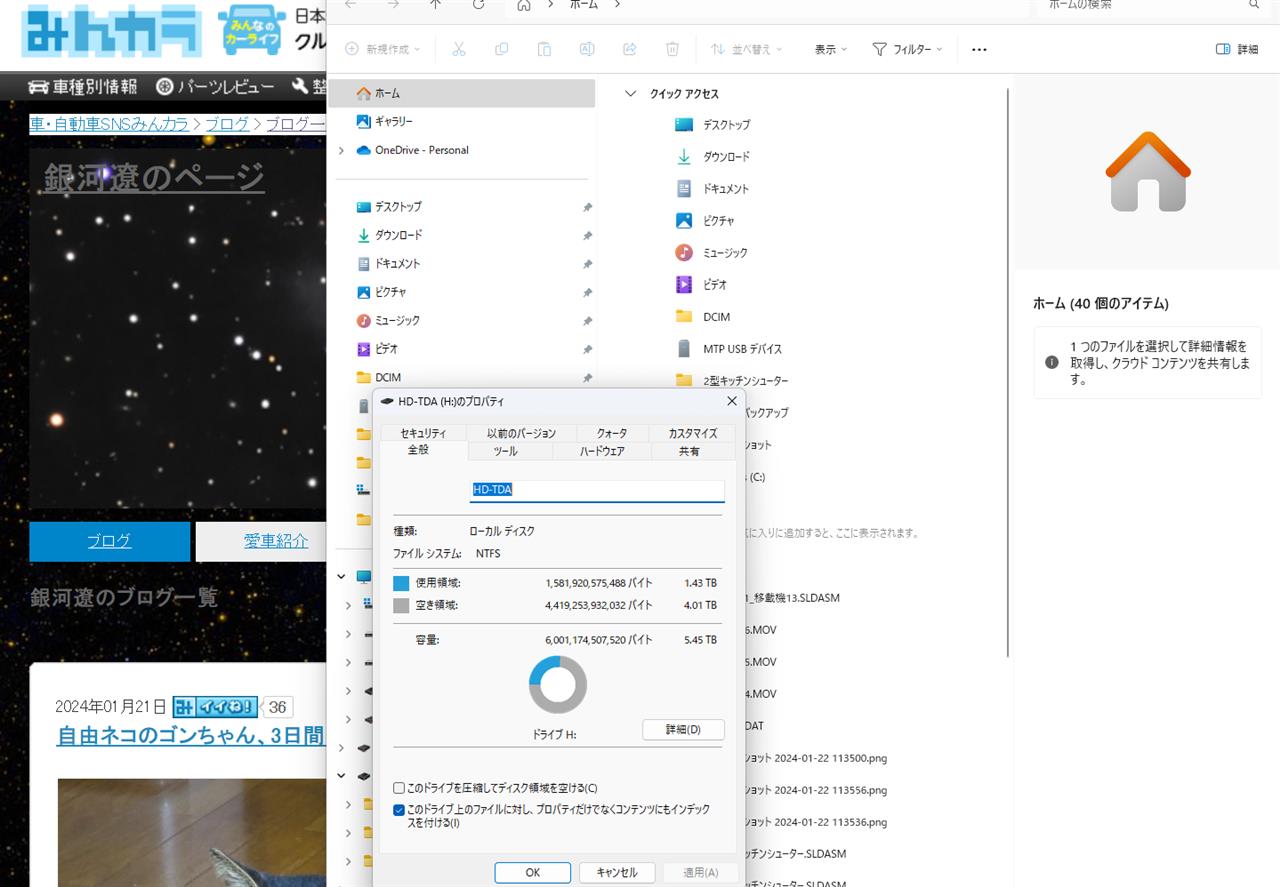Switch to the ハードウェア tab

(x=602, y=451)
